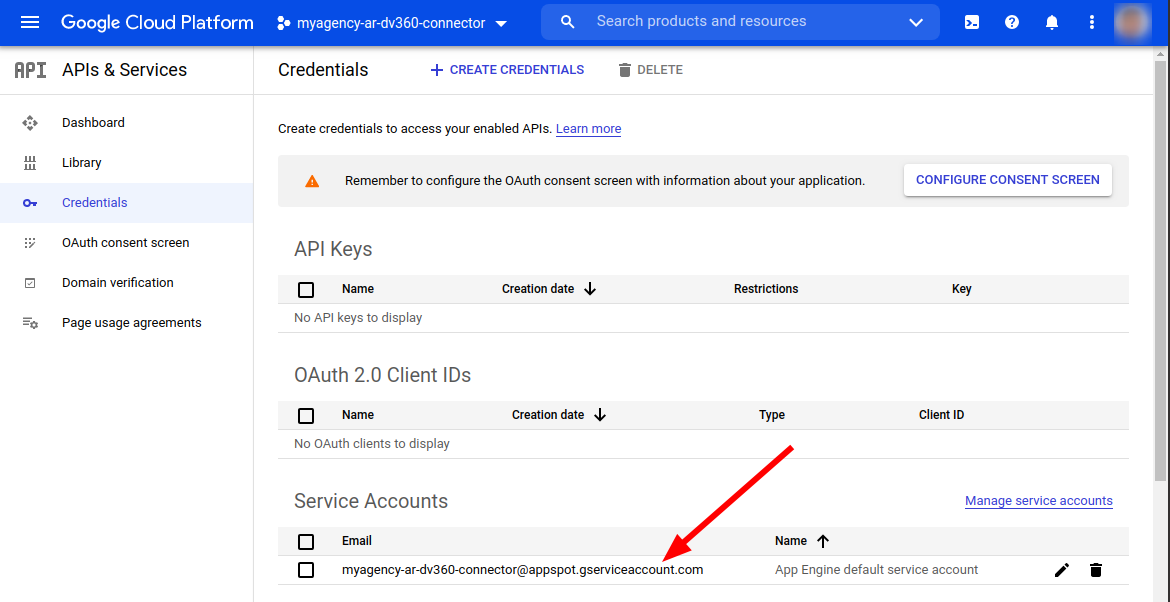Click the Type column header
The image size is (1170, 602).
(x=772, y=415)
